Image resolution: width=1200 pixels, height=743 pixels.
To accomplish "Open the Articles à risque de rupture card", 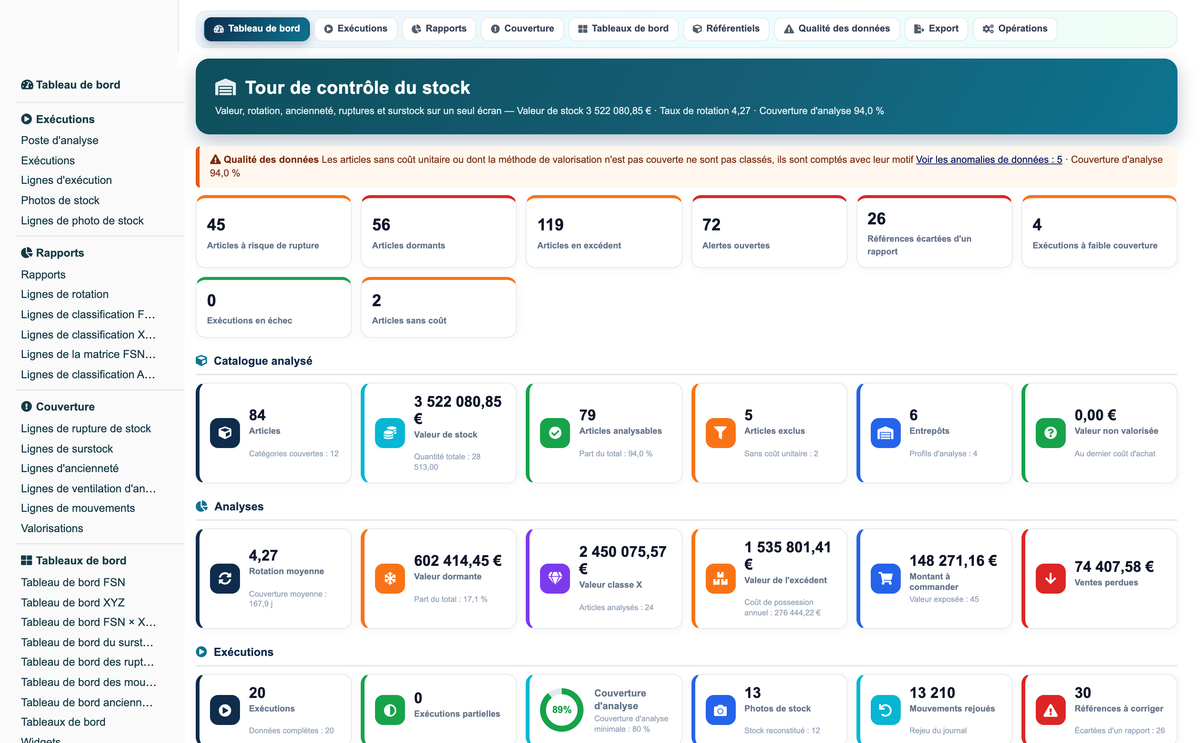I will [274, 232].
